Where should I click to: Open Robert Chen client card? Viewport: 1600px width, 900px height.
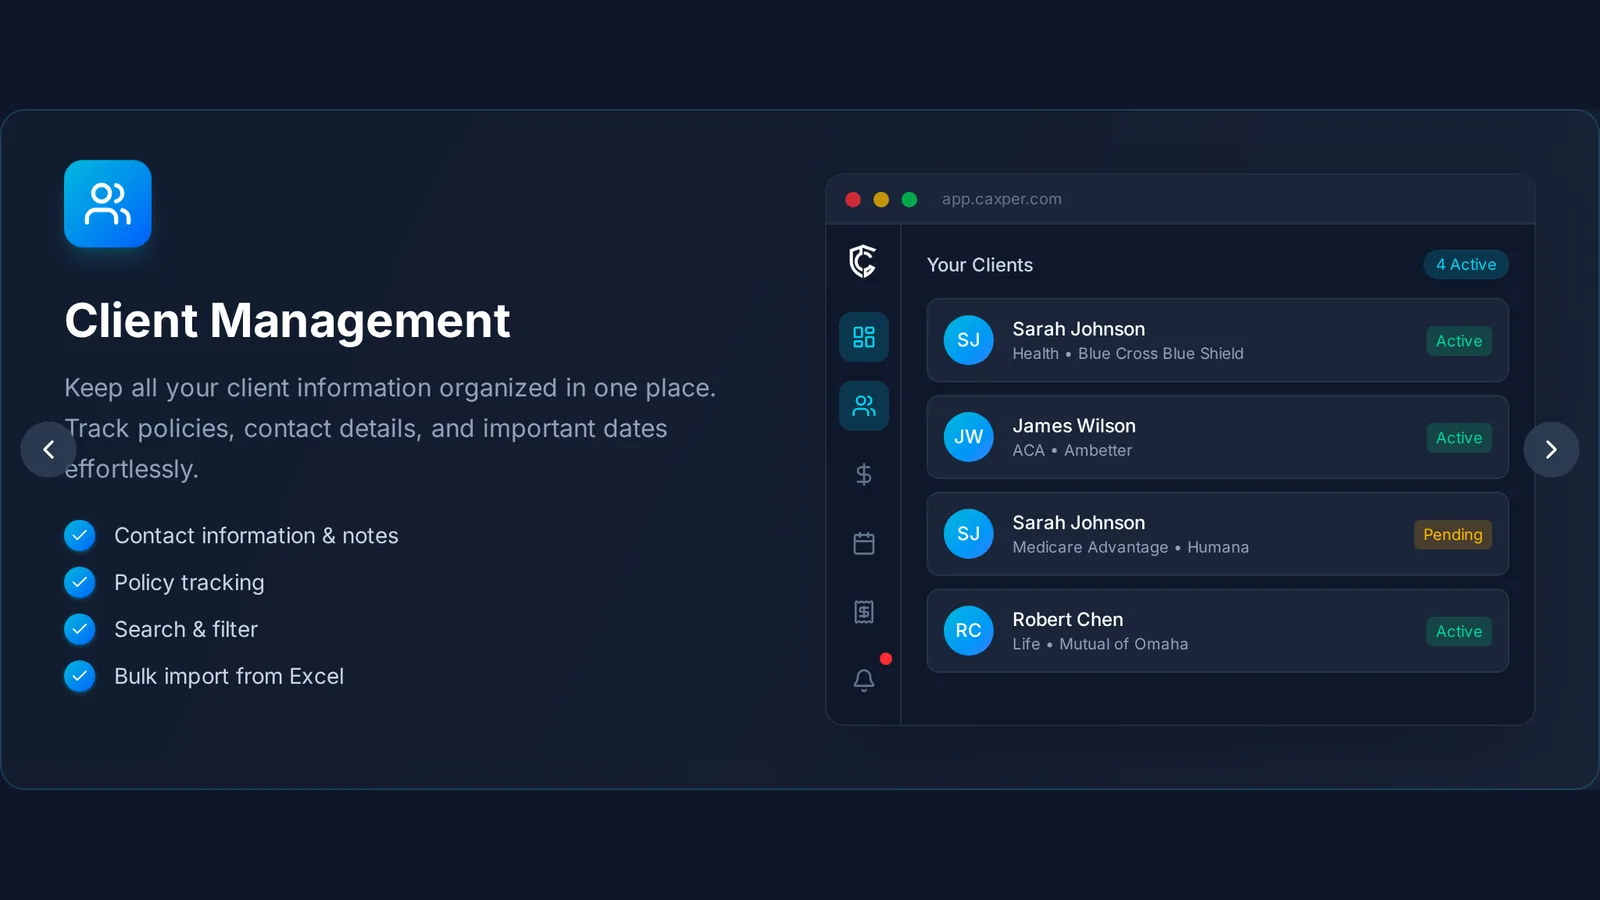tap(1218, 631)
